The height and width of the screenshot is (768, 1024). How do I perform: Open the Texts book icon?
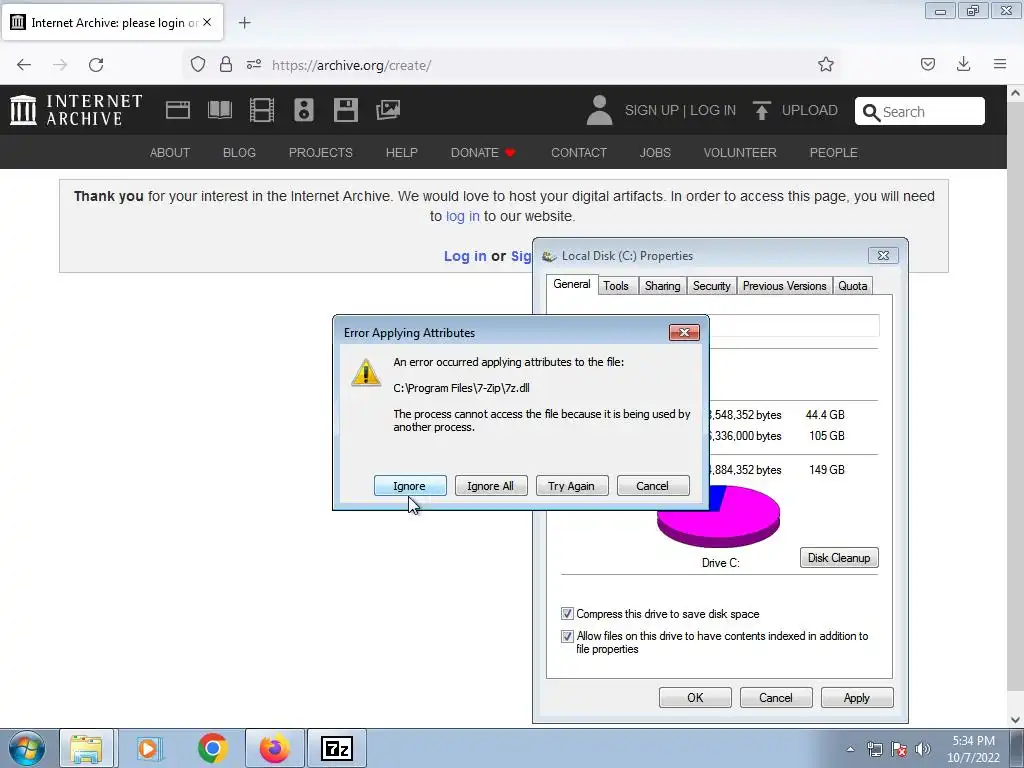coord(220,110)
